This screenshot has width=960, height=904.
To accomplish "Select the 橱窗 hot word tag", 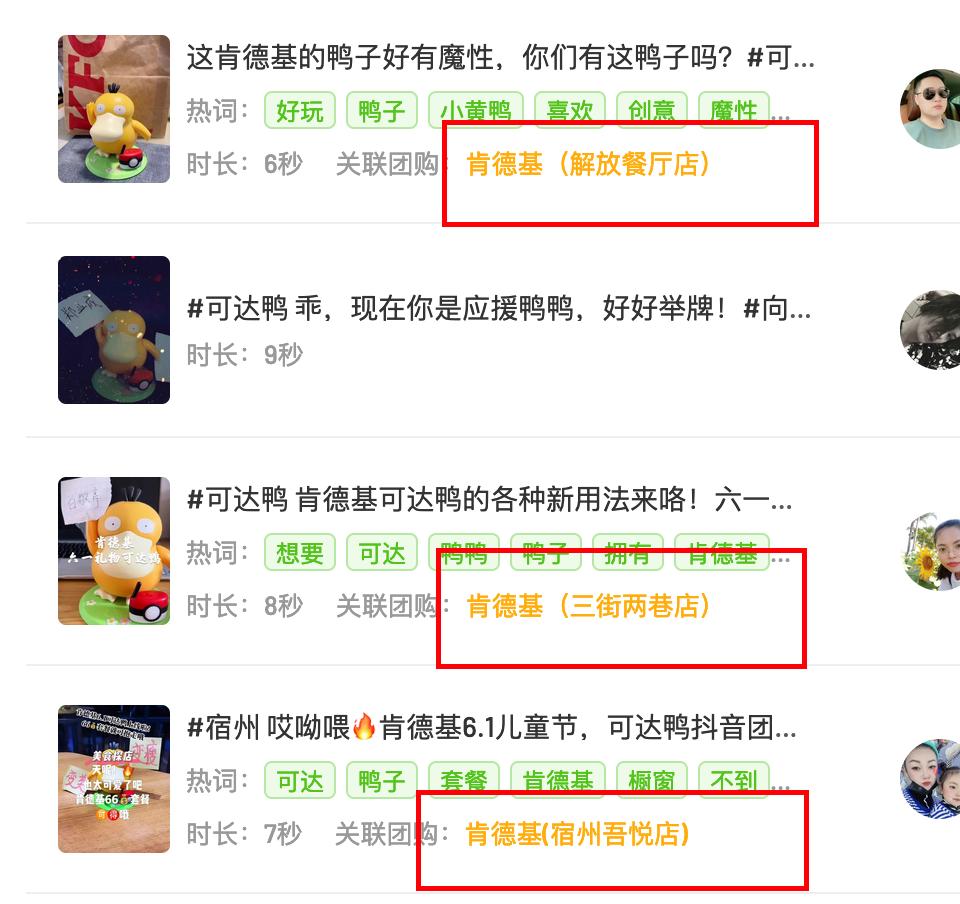I will pyautogui.click(x=651, y=780).
